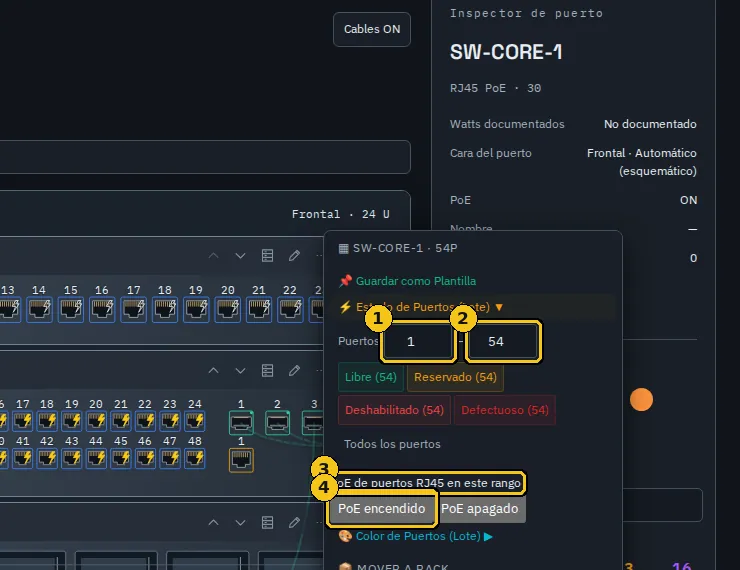
Task: Click up chevron above ports 13–22
Action: pos(213,256)
